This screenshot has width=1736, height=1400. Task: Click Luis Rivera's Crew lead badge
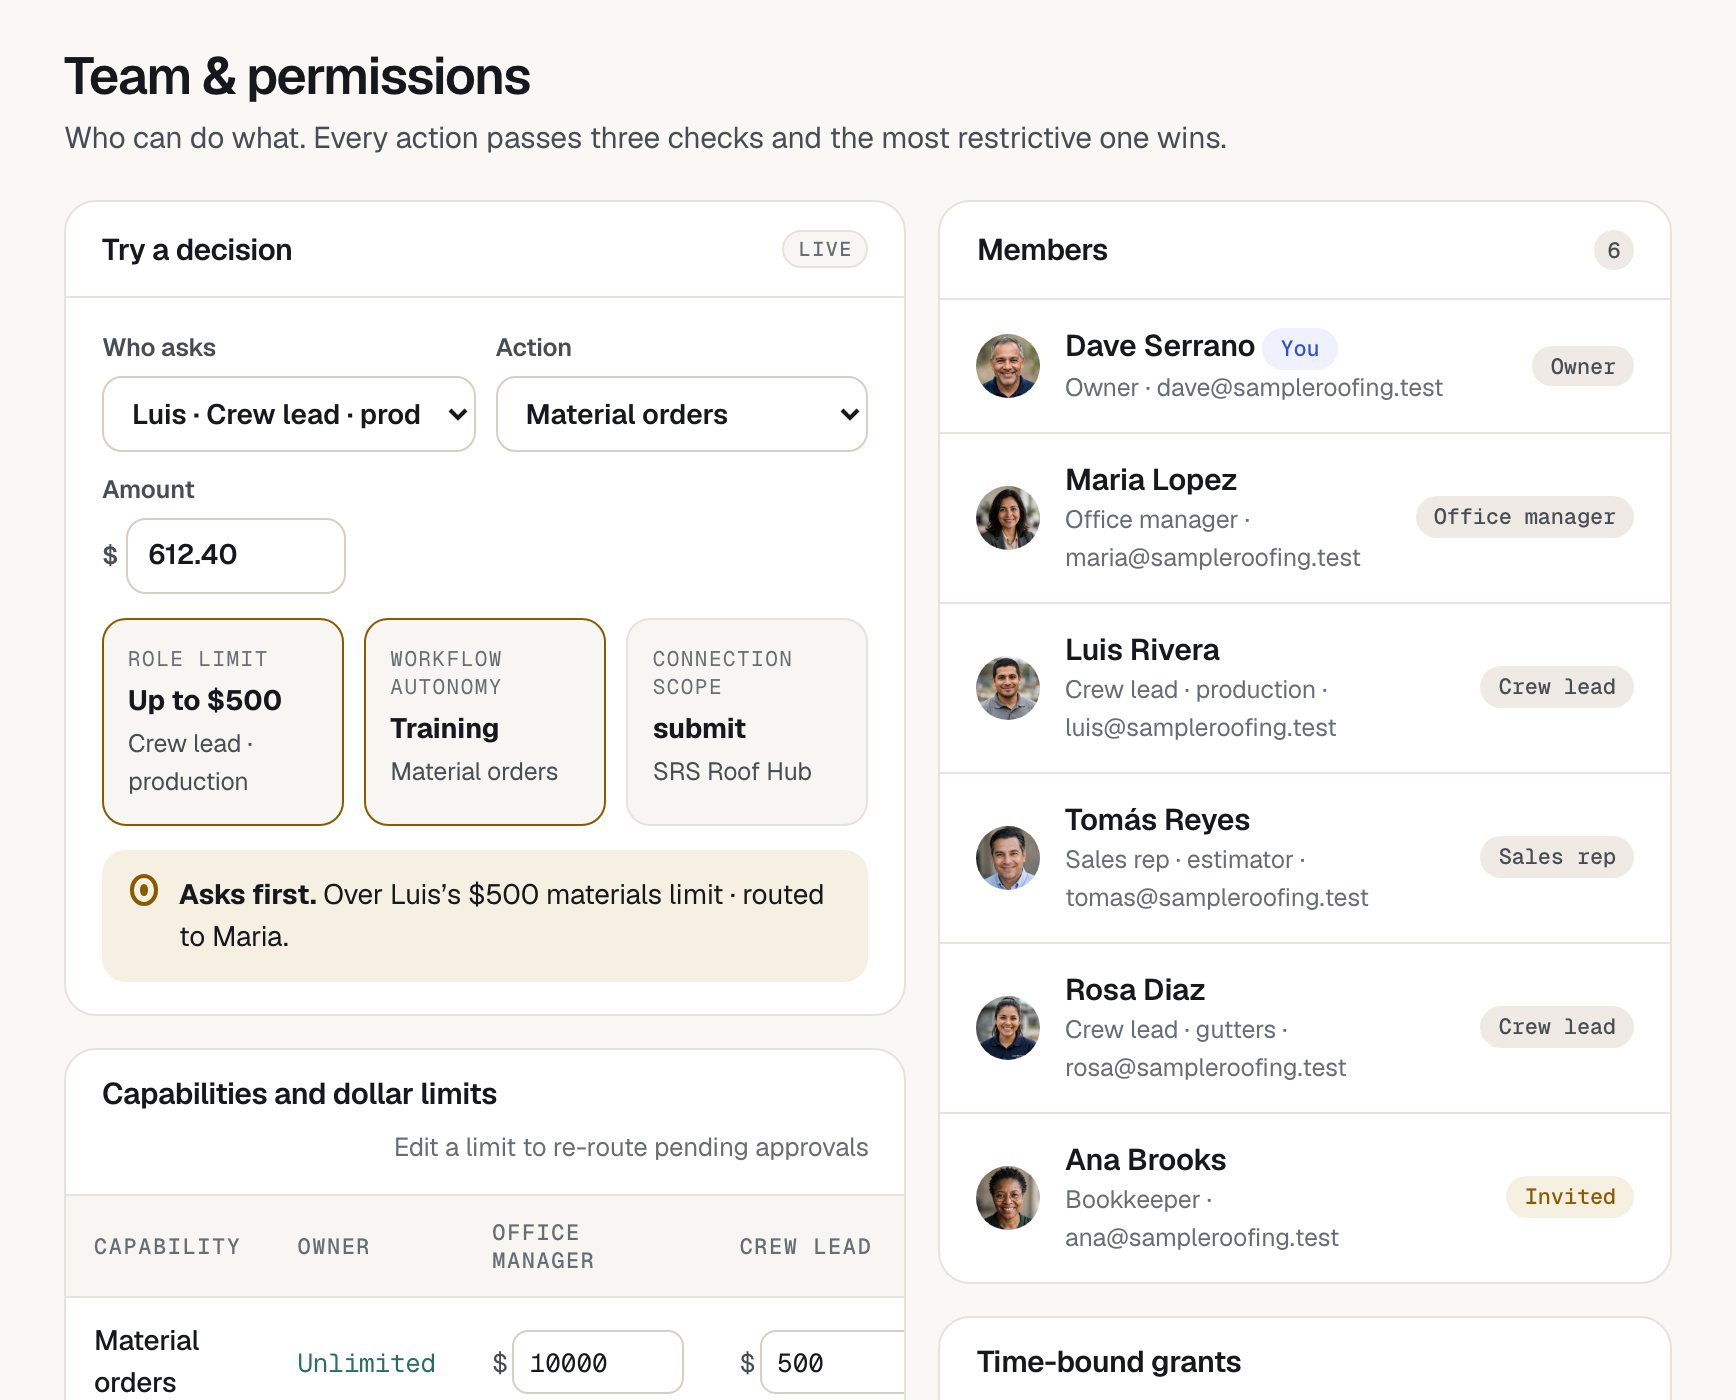(1557, 687)
